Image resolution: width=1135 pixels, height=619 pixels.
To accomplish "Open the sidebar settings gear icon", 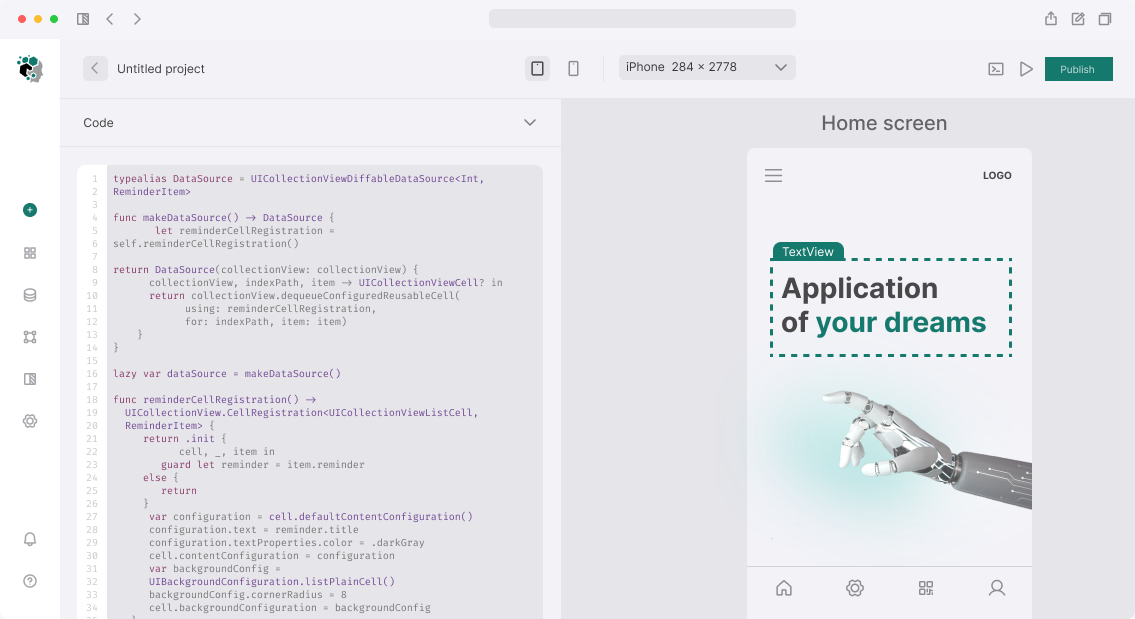I will [x=30, y=421].
